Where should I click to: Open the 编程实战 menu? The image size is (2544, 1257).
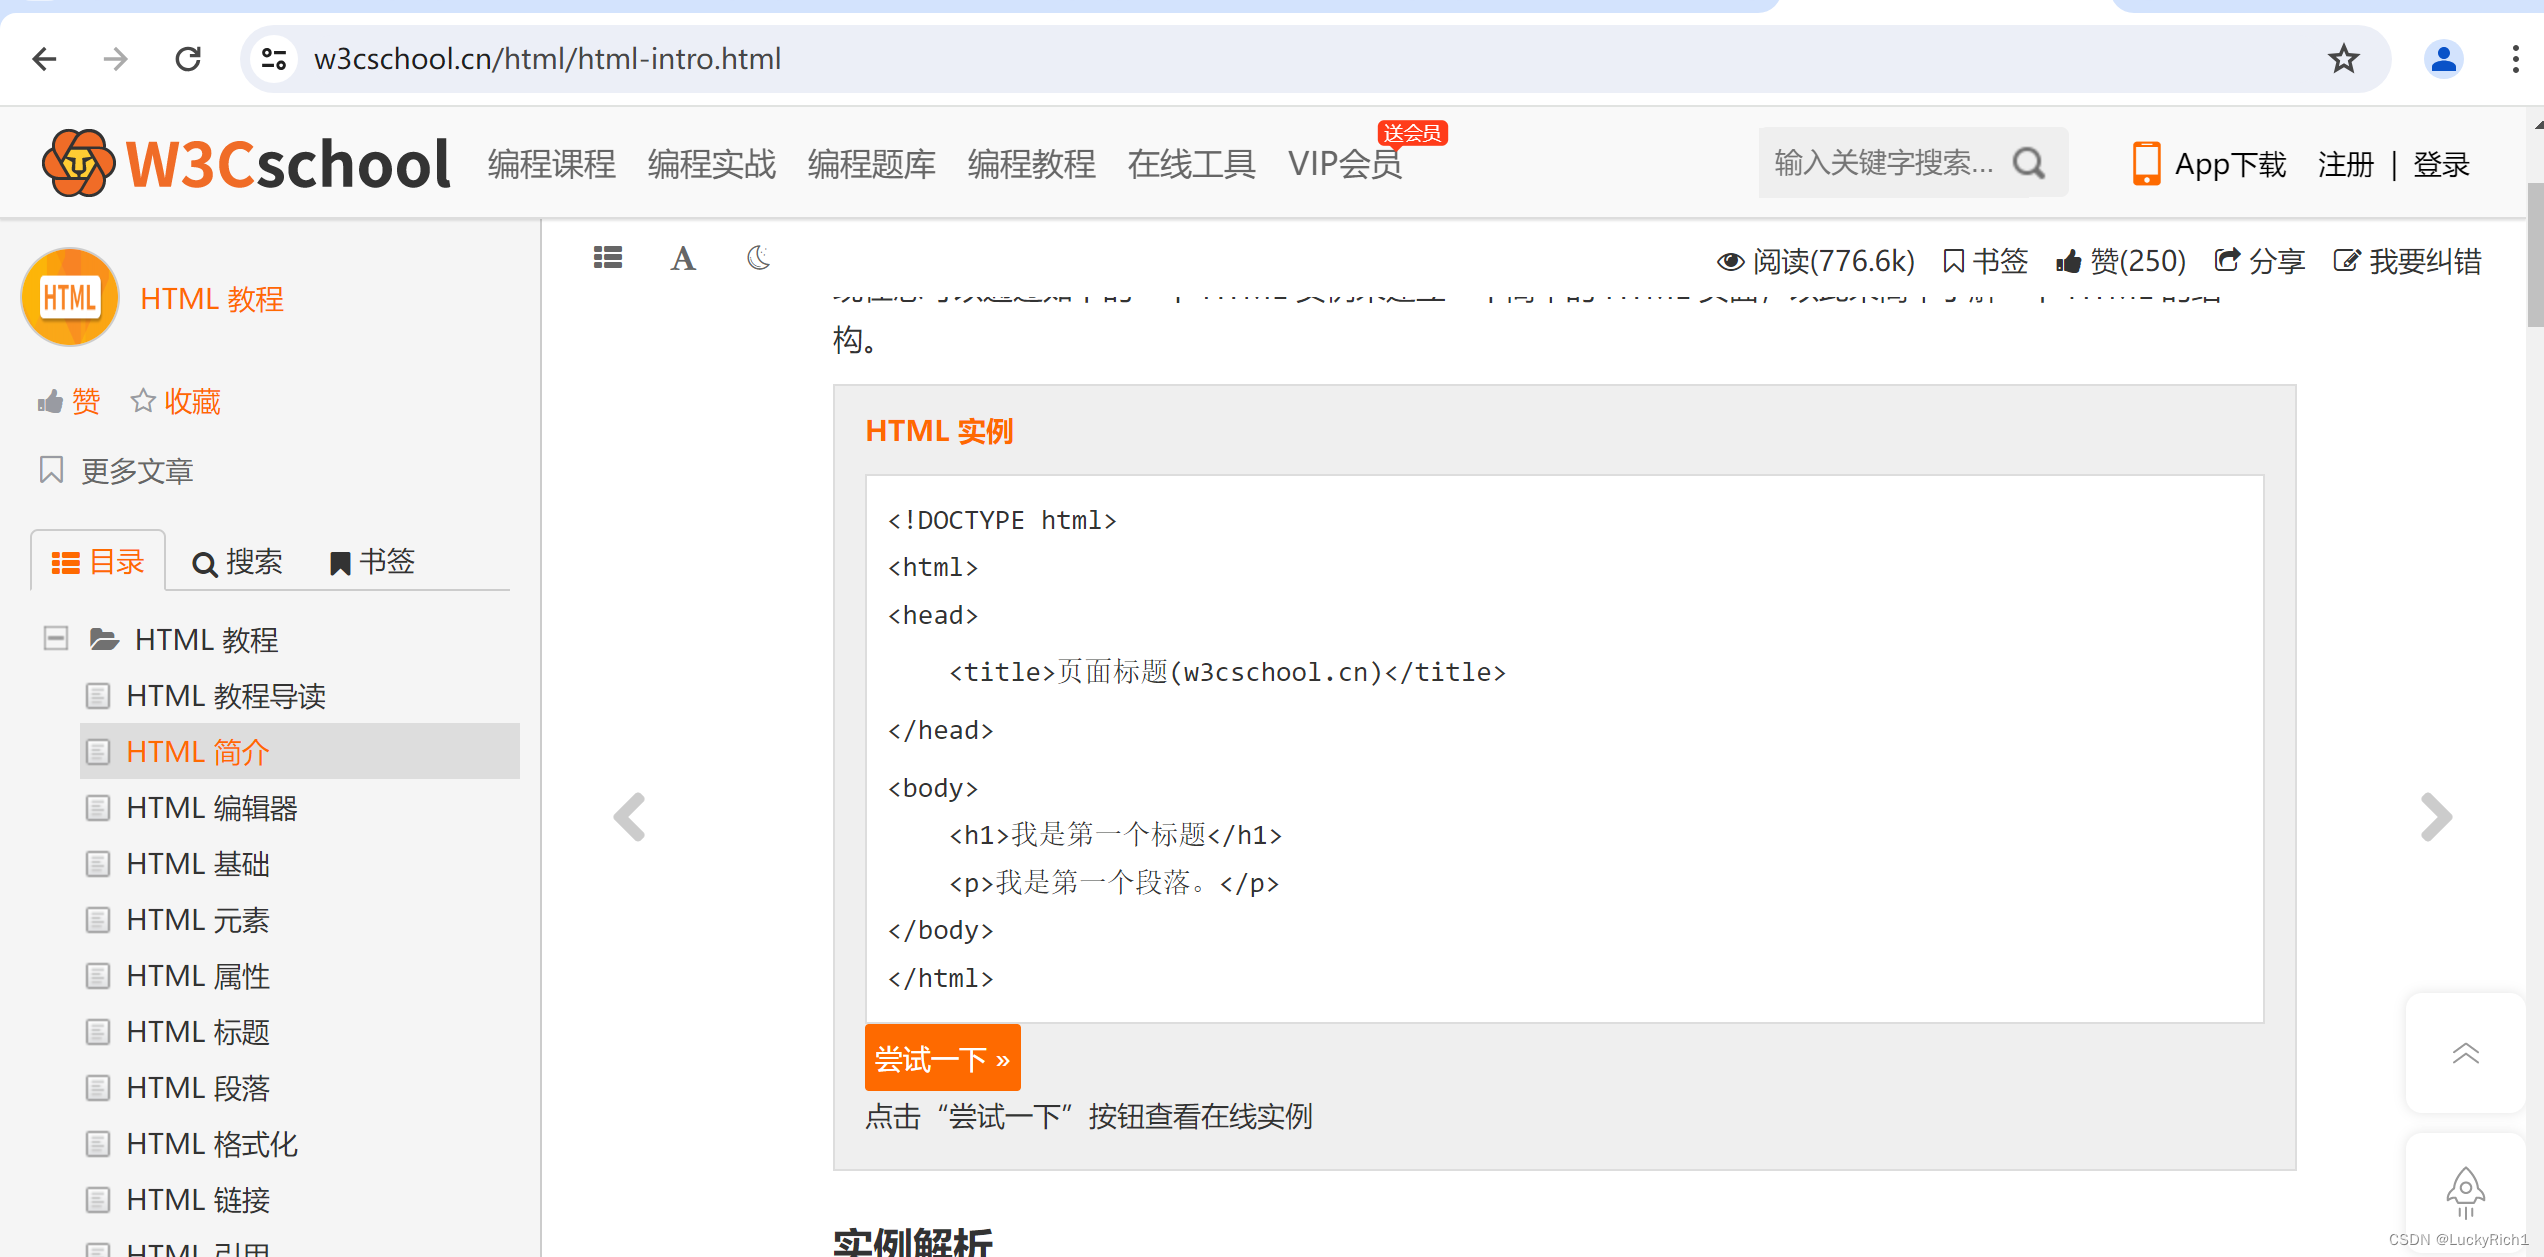[x=712, y=163]
